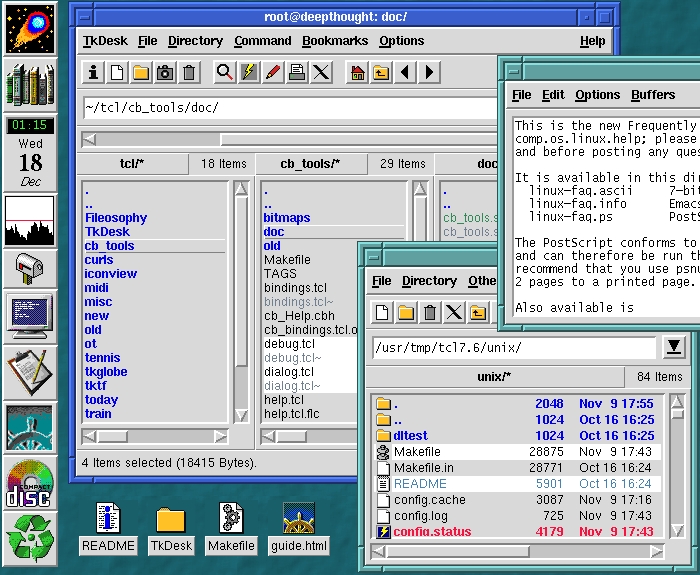The width and height of the screenshot is (700, 575).
Task: Click the info 'i' toolbar icon
Action: [93, 72]
